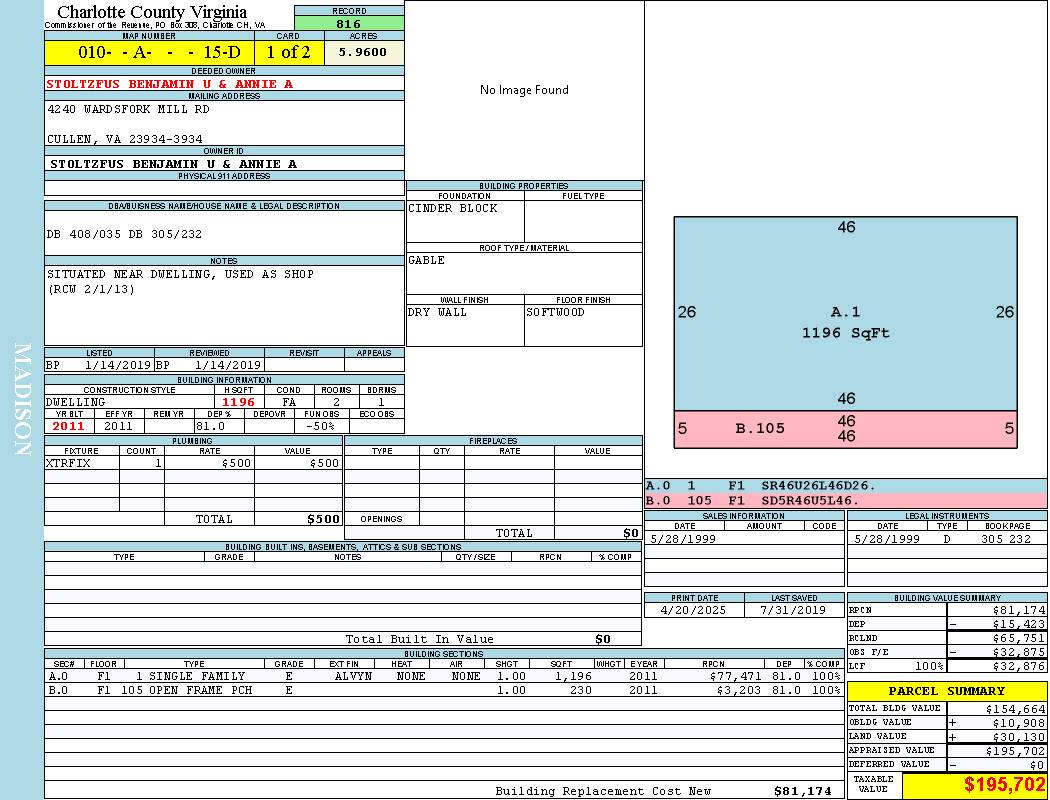Click the yellow PARCEL SUMMARY header
1050x800 pixels.
pyautogui.click(x=946, y=691)
